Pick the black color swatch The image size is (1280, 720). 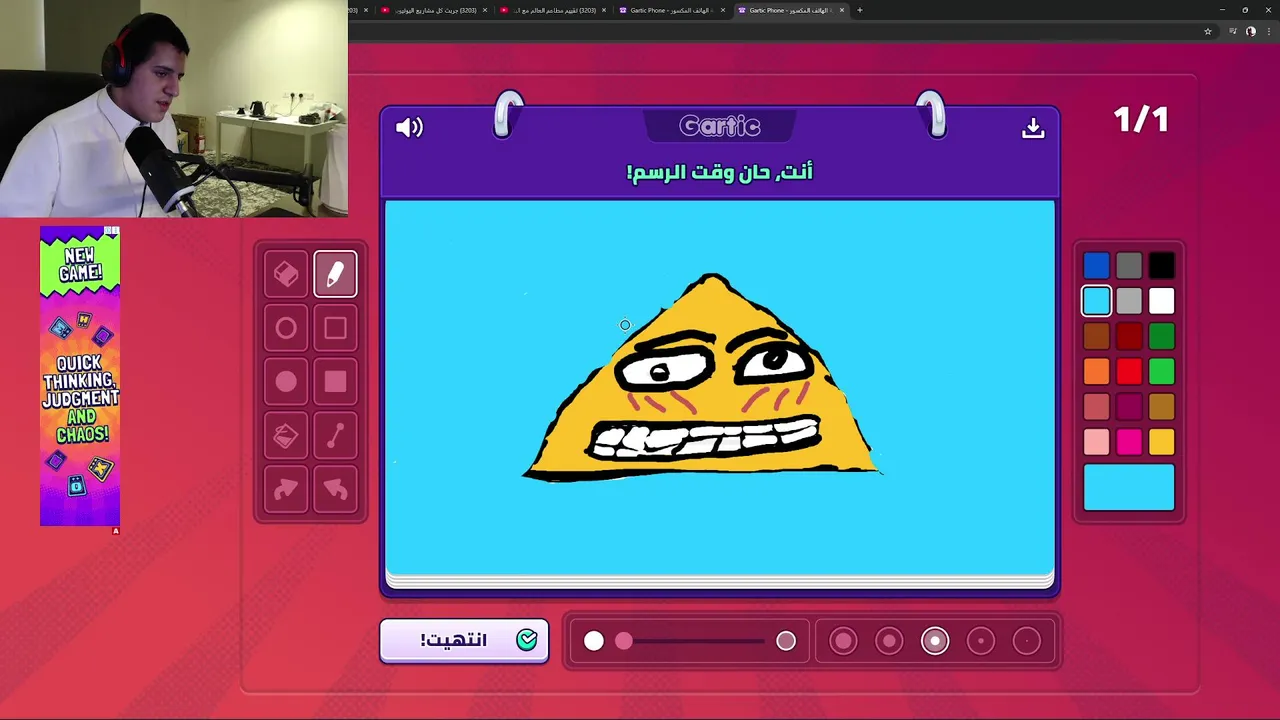[1162, 265]
